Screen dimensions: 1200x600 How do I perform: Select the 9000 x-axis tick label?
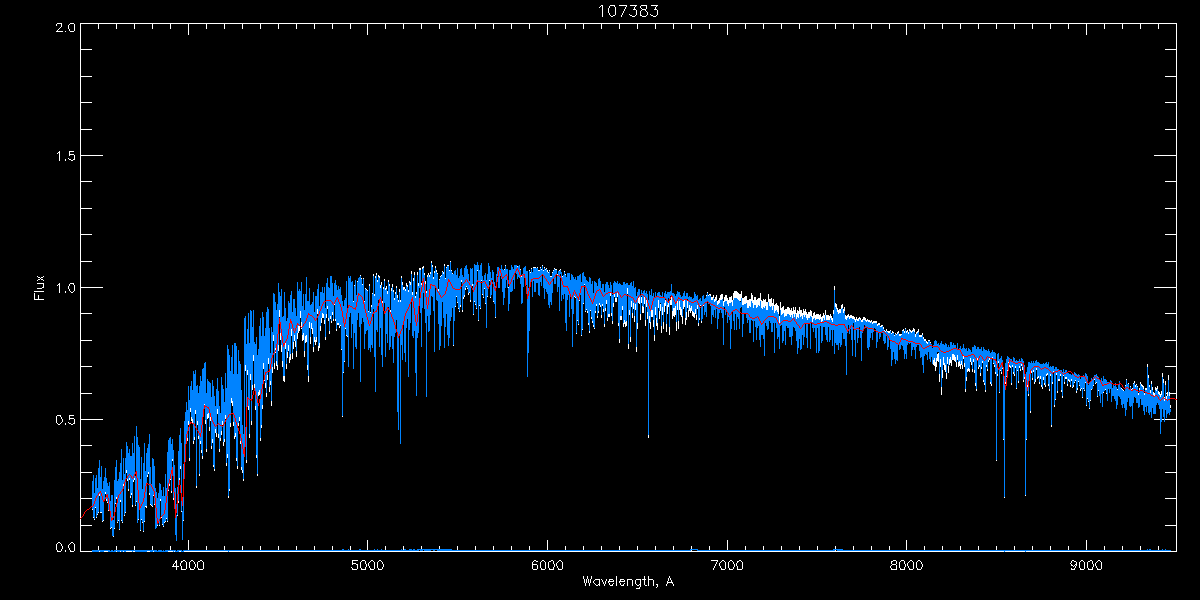[1087, 563]
